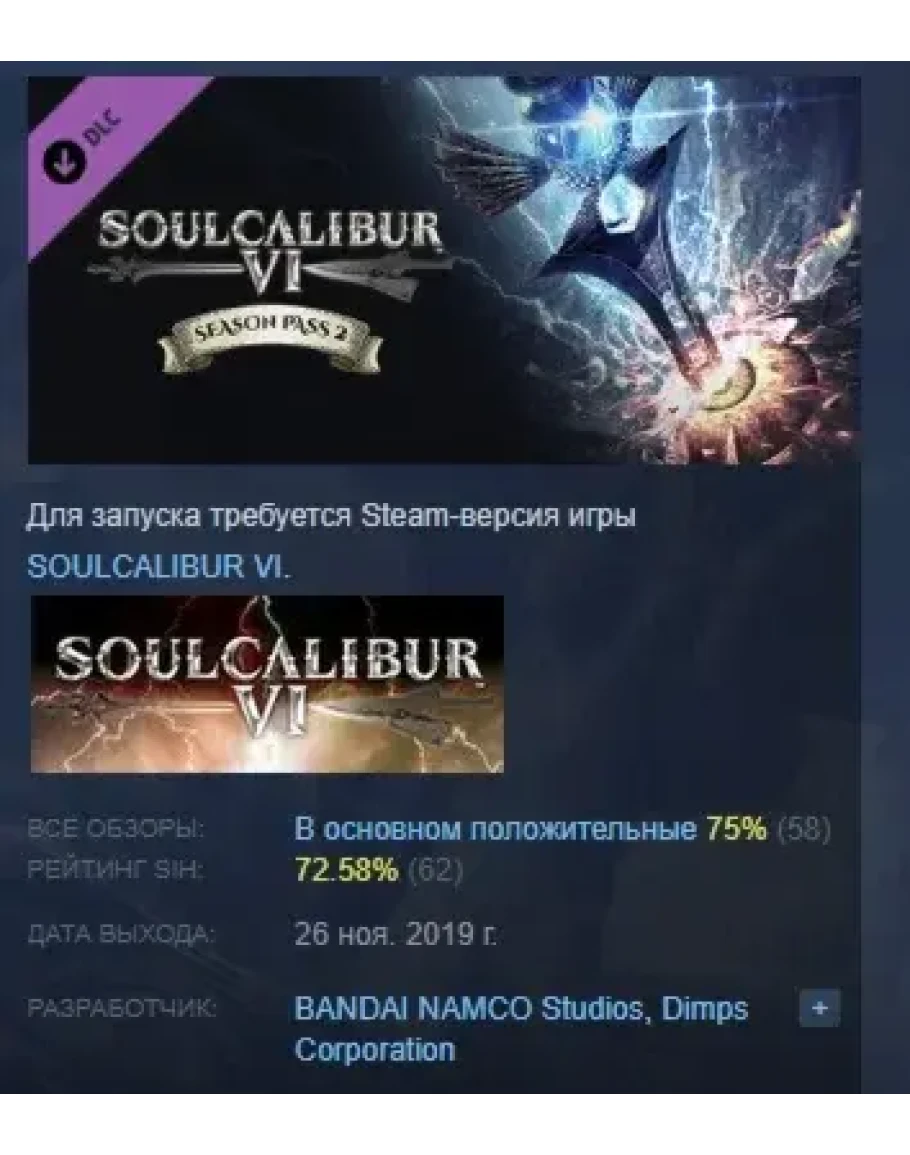This screenshot has height=1155, width=910.
Task: Click the 'РЕЙТИНГ SIH' label
Action: 114,870
